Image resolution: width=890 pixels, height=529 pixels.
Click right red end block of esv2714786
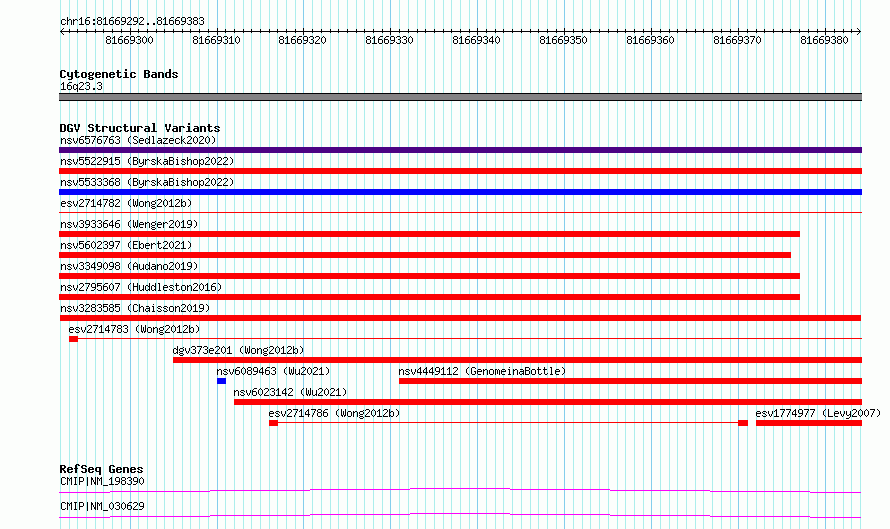(x=743, y=423)
